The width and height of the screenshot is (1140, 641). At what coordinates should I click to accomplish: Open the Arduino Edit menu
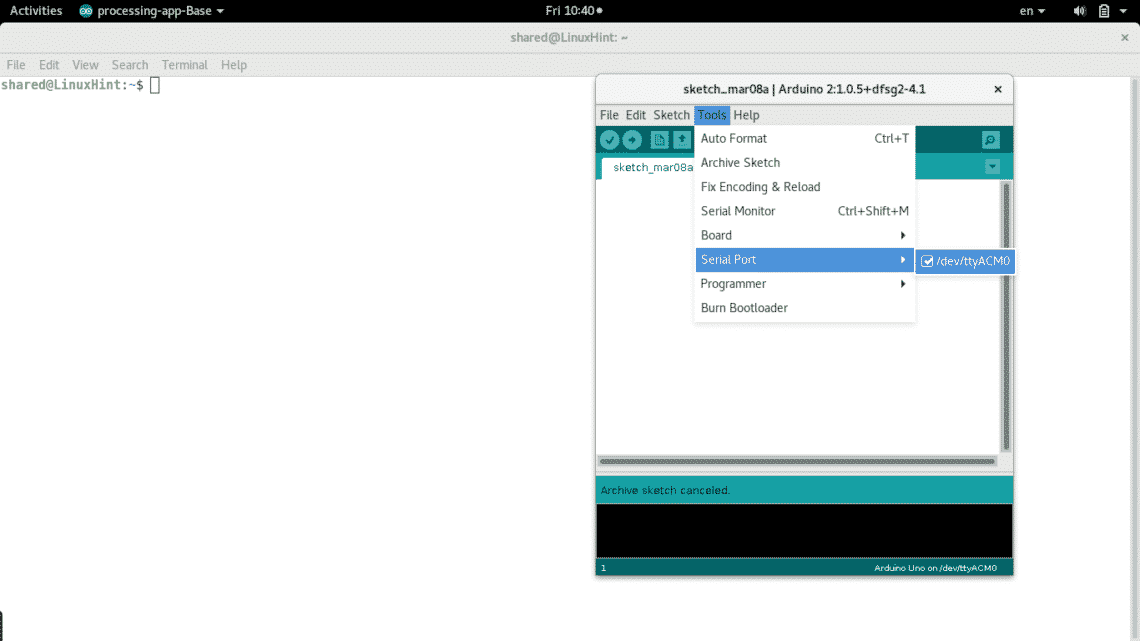pyautogui.click(x=635, y=115)
